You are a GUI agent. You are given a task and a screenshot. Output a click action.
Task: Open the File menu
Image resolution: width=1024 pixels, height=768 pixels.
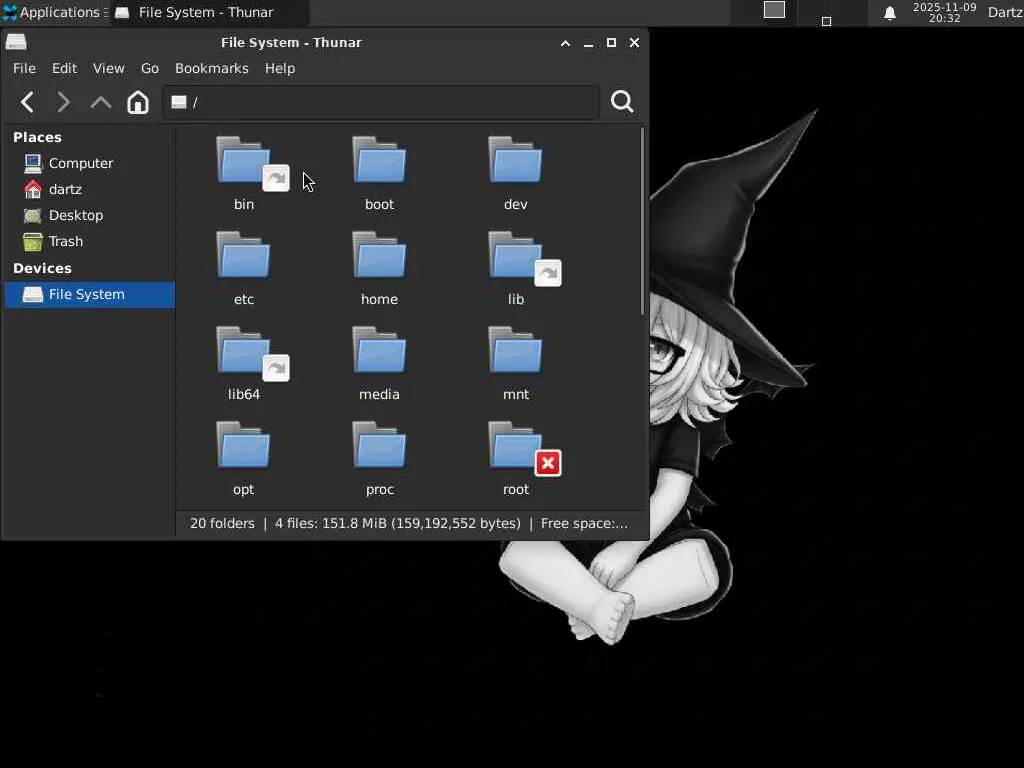tap(24, 69)
